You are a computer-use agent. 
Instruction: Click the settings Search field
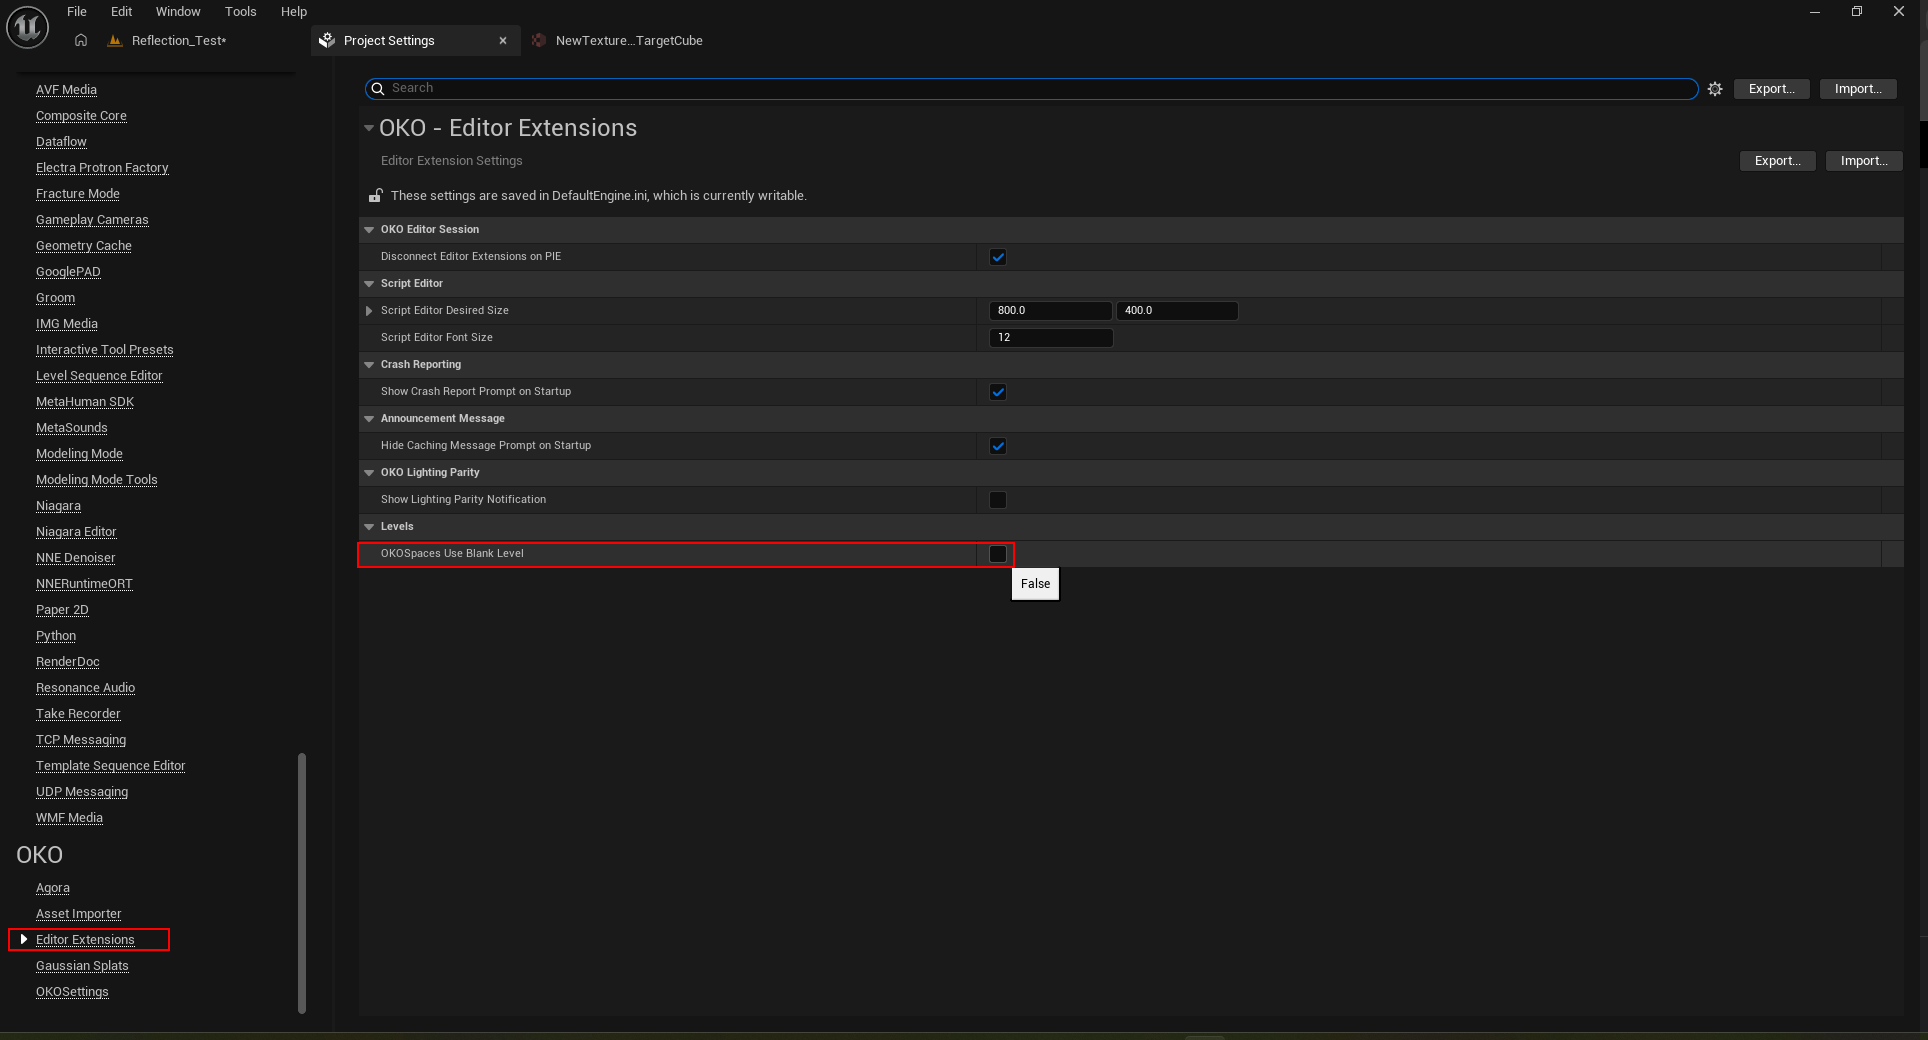click(x=1031, y=89)
